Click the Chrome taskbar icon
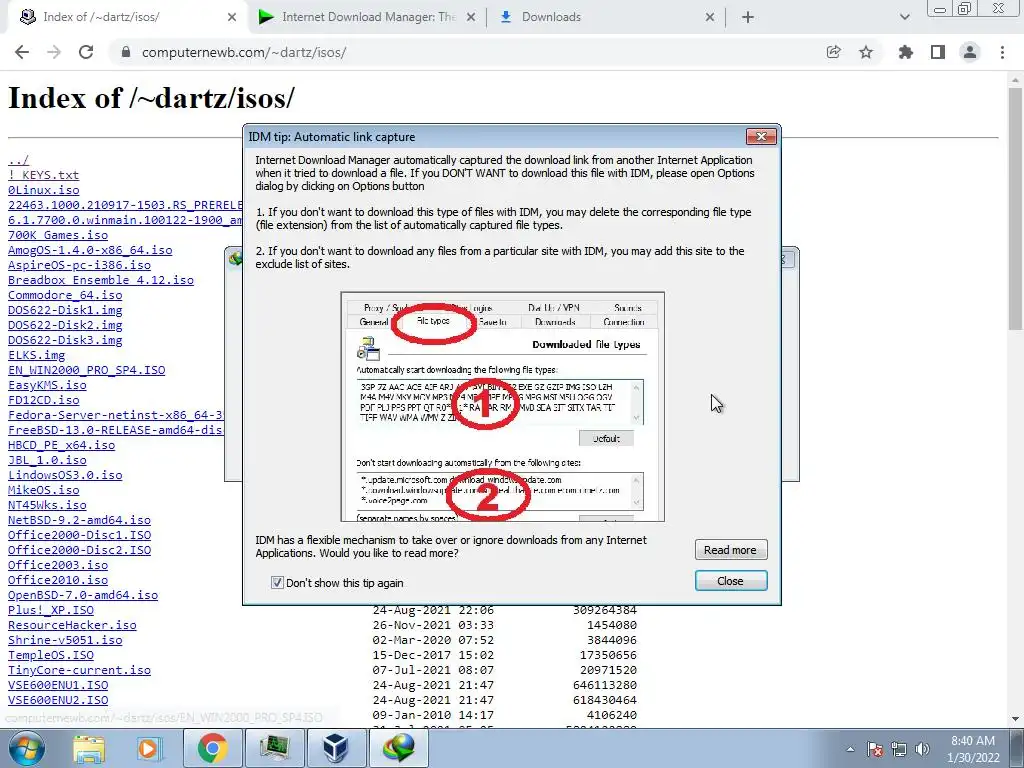Screen dimensions: 1024x768 [x=212, y=748]
